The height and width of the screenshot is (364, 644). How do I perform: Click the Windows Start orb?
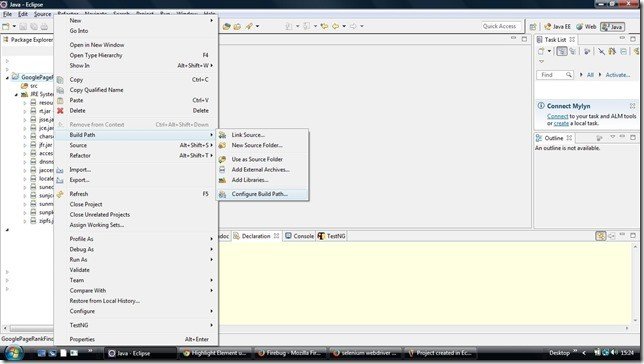pos(13,353)
